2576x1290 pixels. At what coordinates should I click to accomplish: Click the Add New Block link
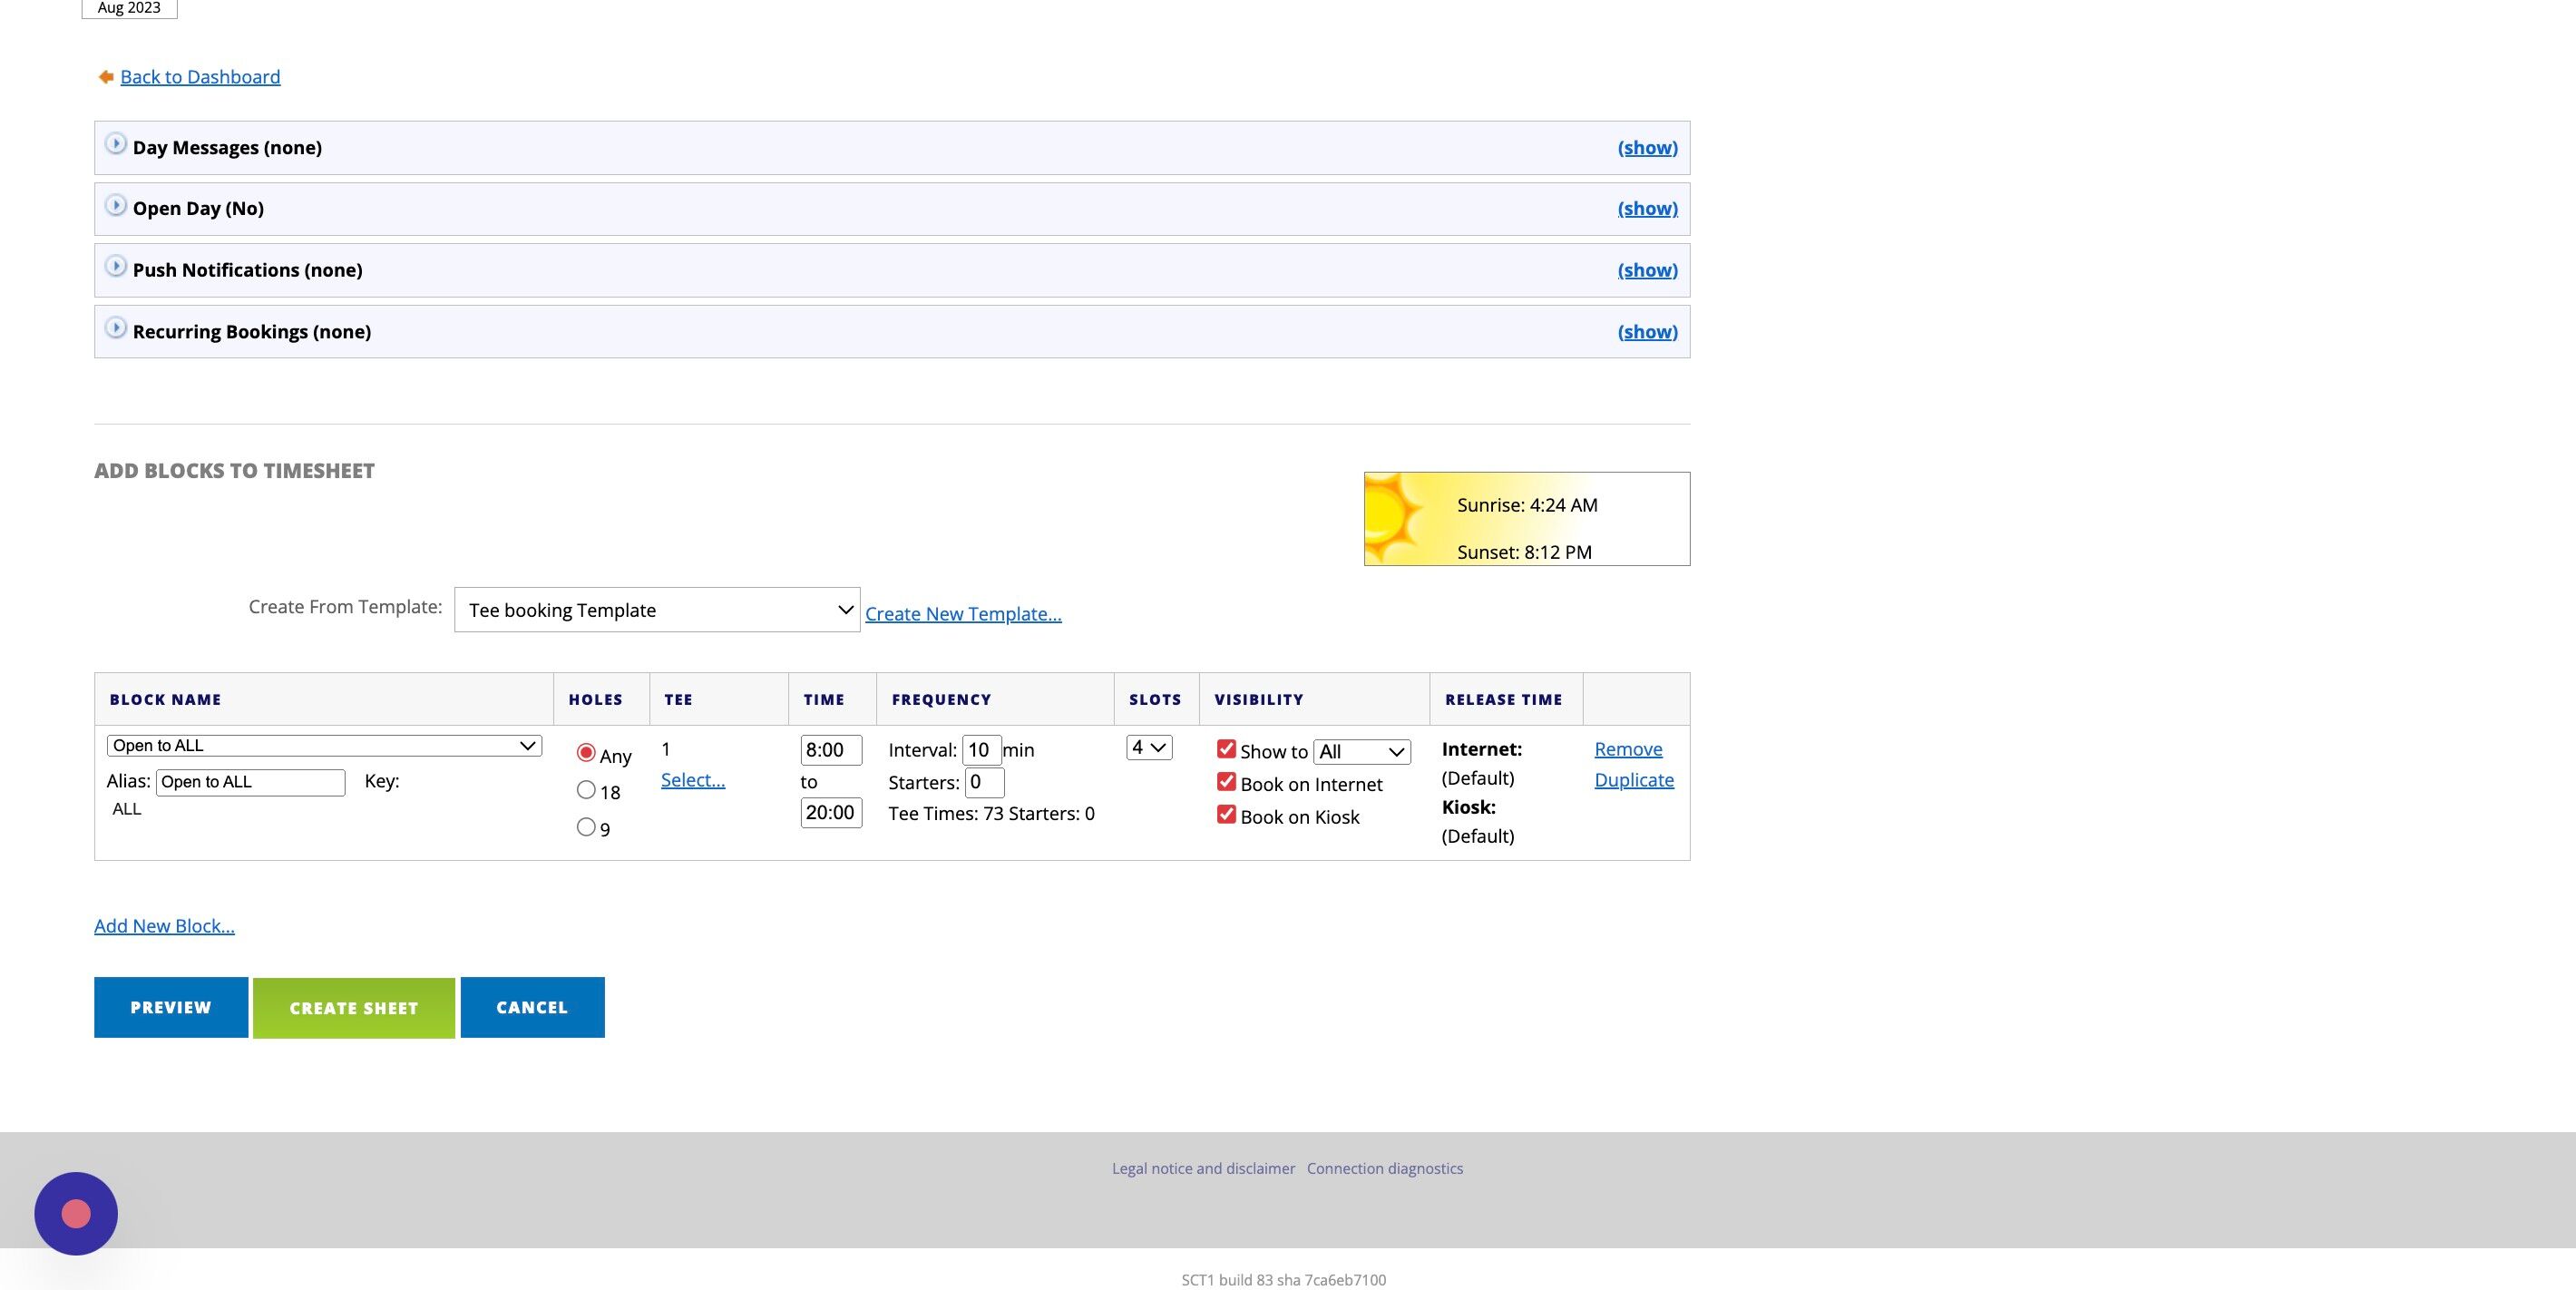[x=164, y=926]
